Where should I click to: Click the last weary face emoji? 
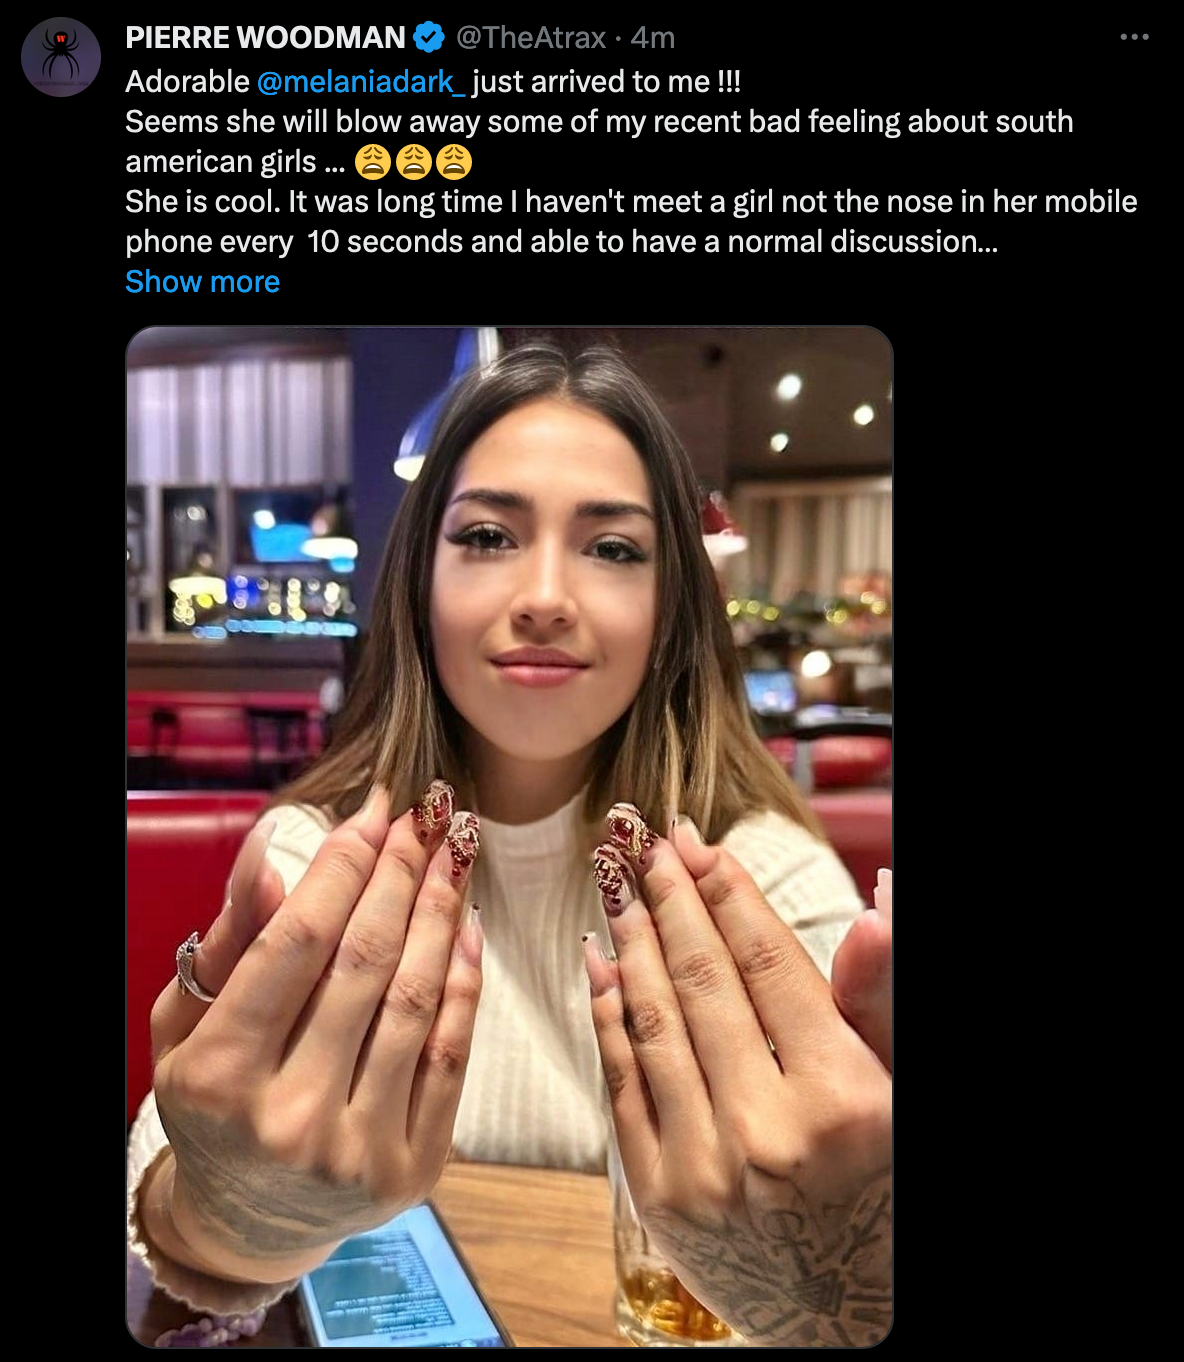tap(453, 162)
